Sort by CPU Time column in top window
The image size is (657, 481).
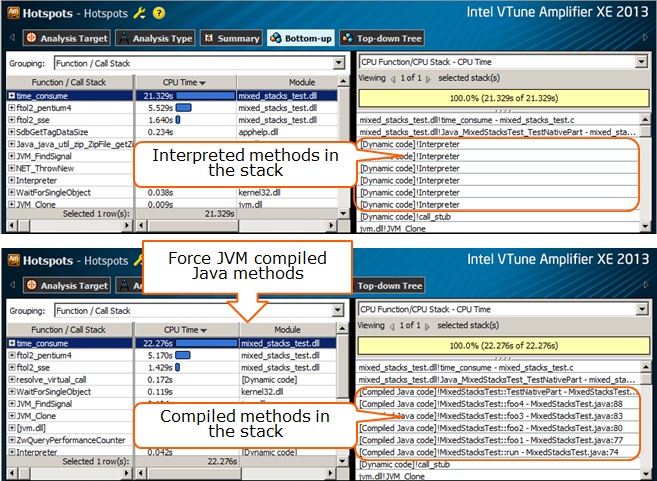(185, 83)
